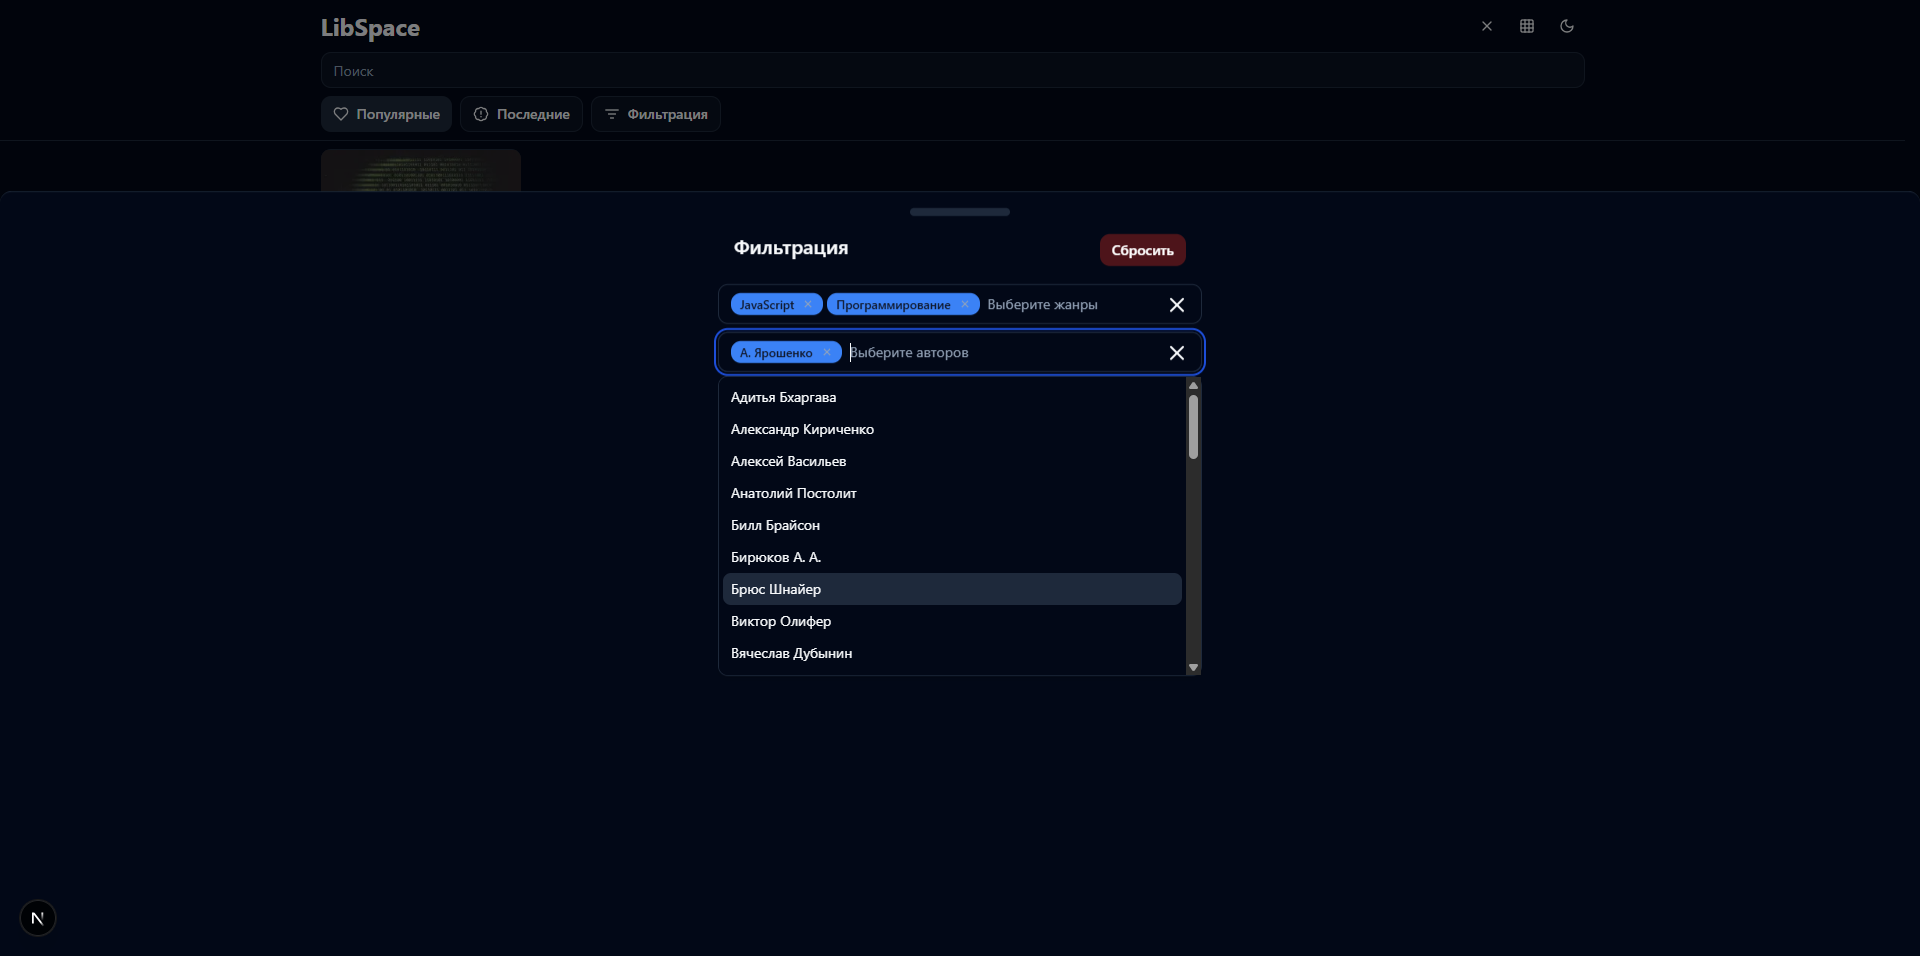Screen dimensions: 1920x956
Task: Switch to Последние tab
Action: 521,114
